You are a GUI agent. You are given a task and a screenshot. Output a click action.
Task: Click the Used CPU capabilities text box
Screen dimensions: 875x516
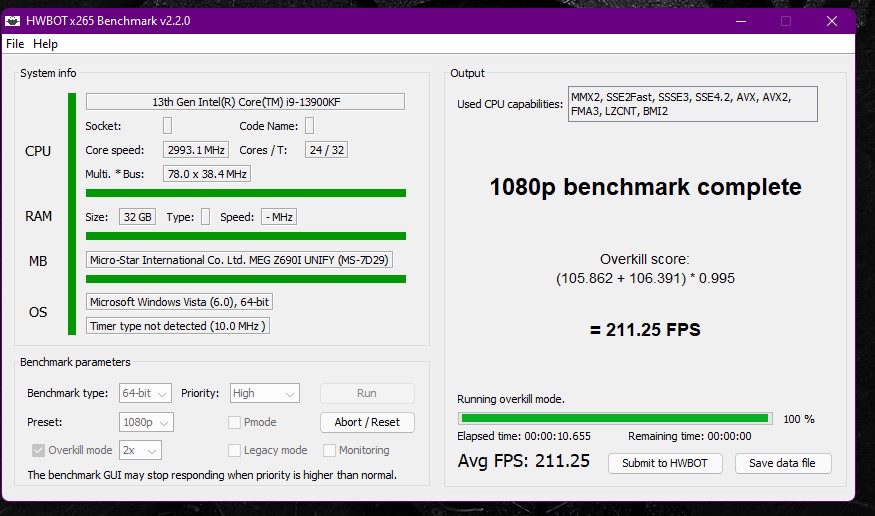pyautogui.click(x=693, y=104)
